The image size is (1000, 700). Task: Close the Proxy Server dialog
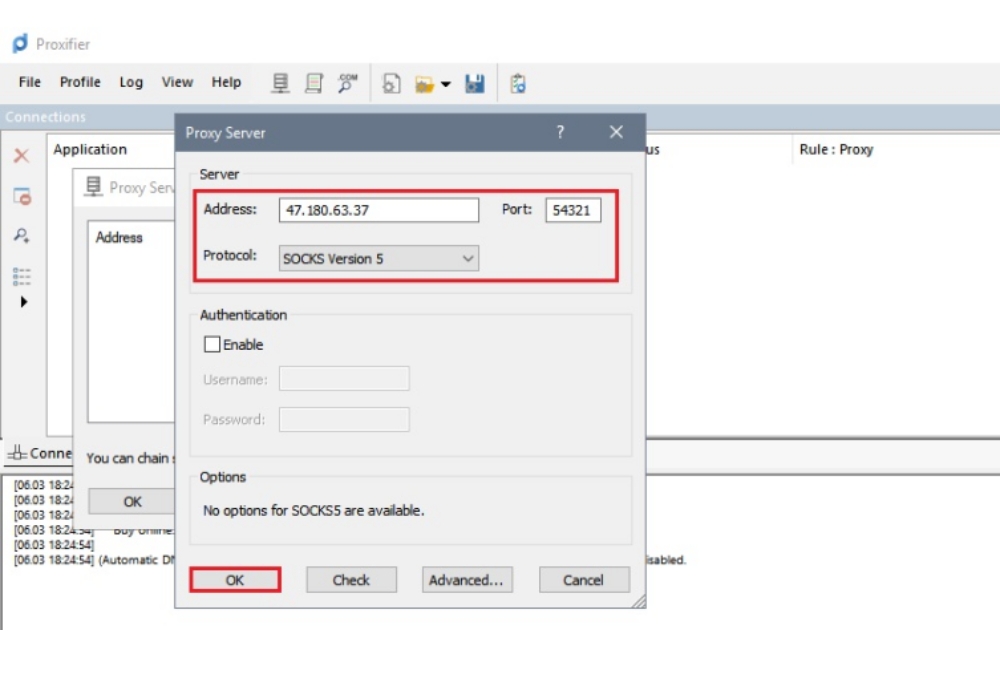[x=616, y=132]
